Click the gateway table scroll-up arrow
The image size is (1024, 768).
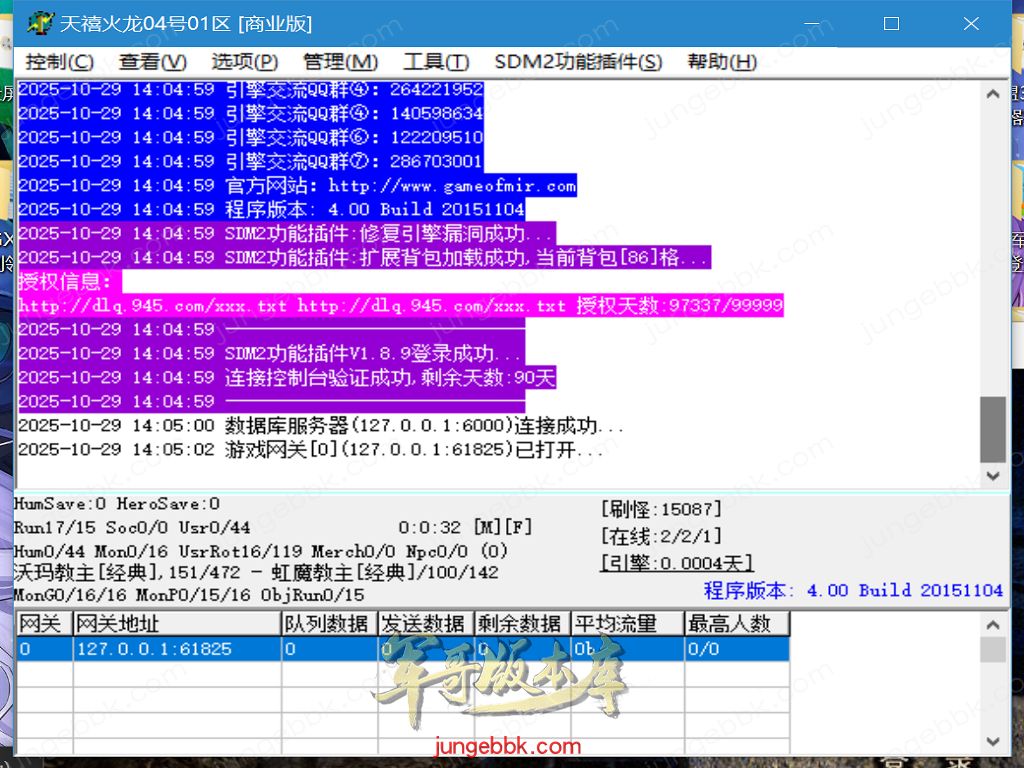(993, 625)
